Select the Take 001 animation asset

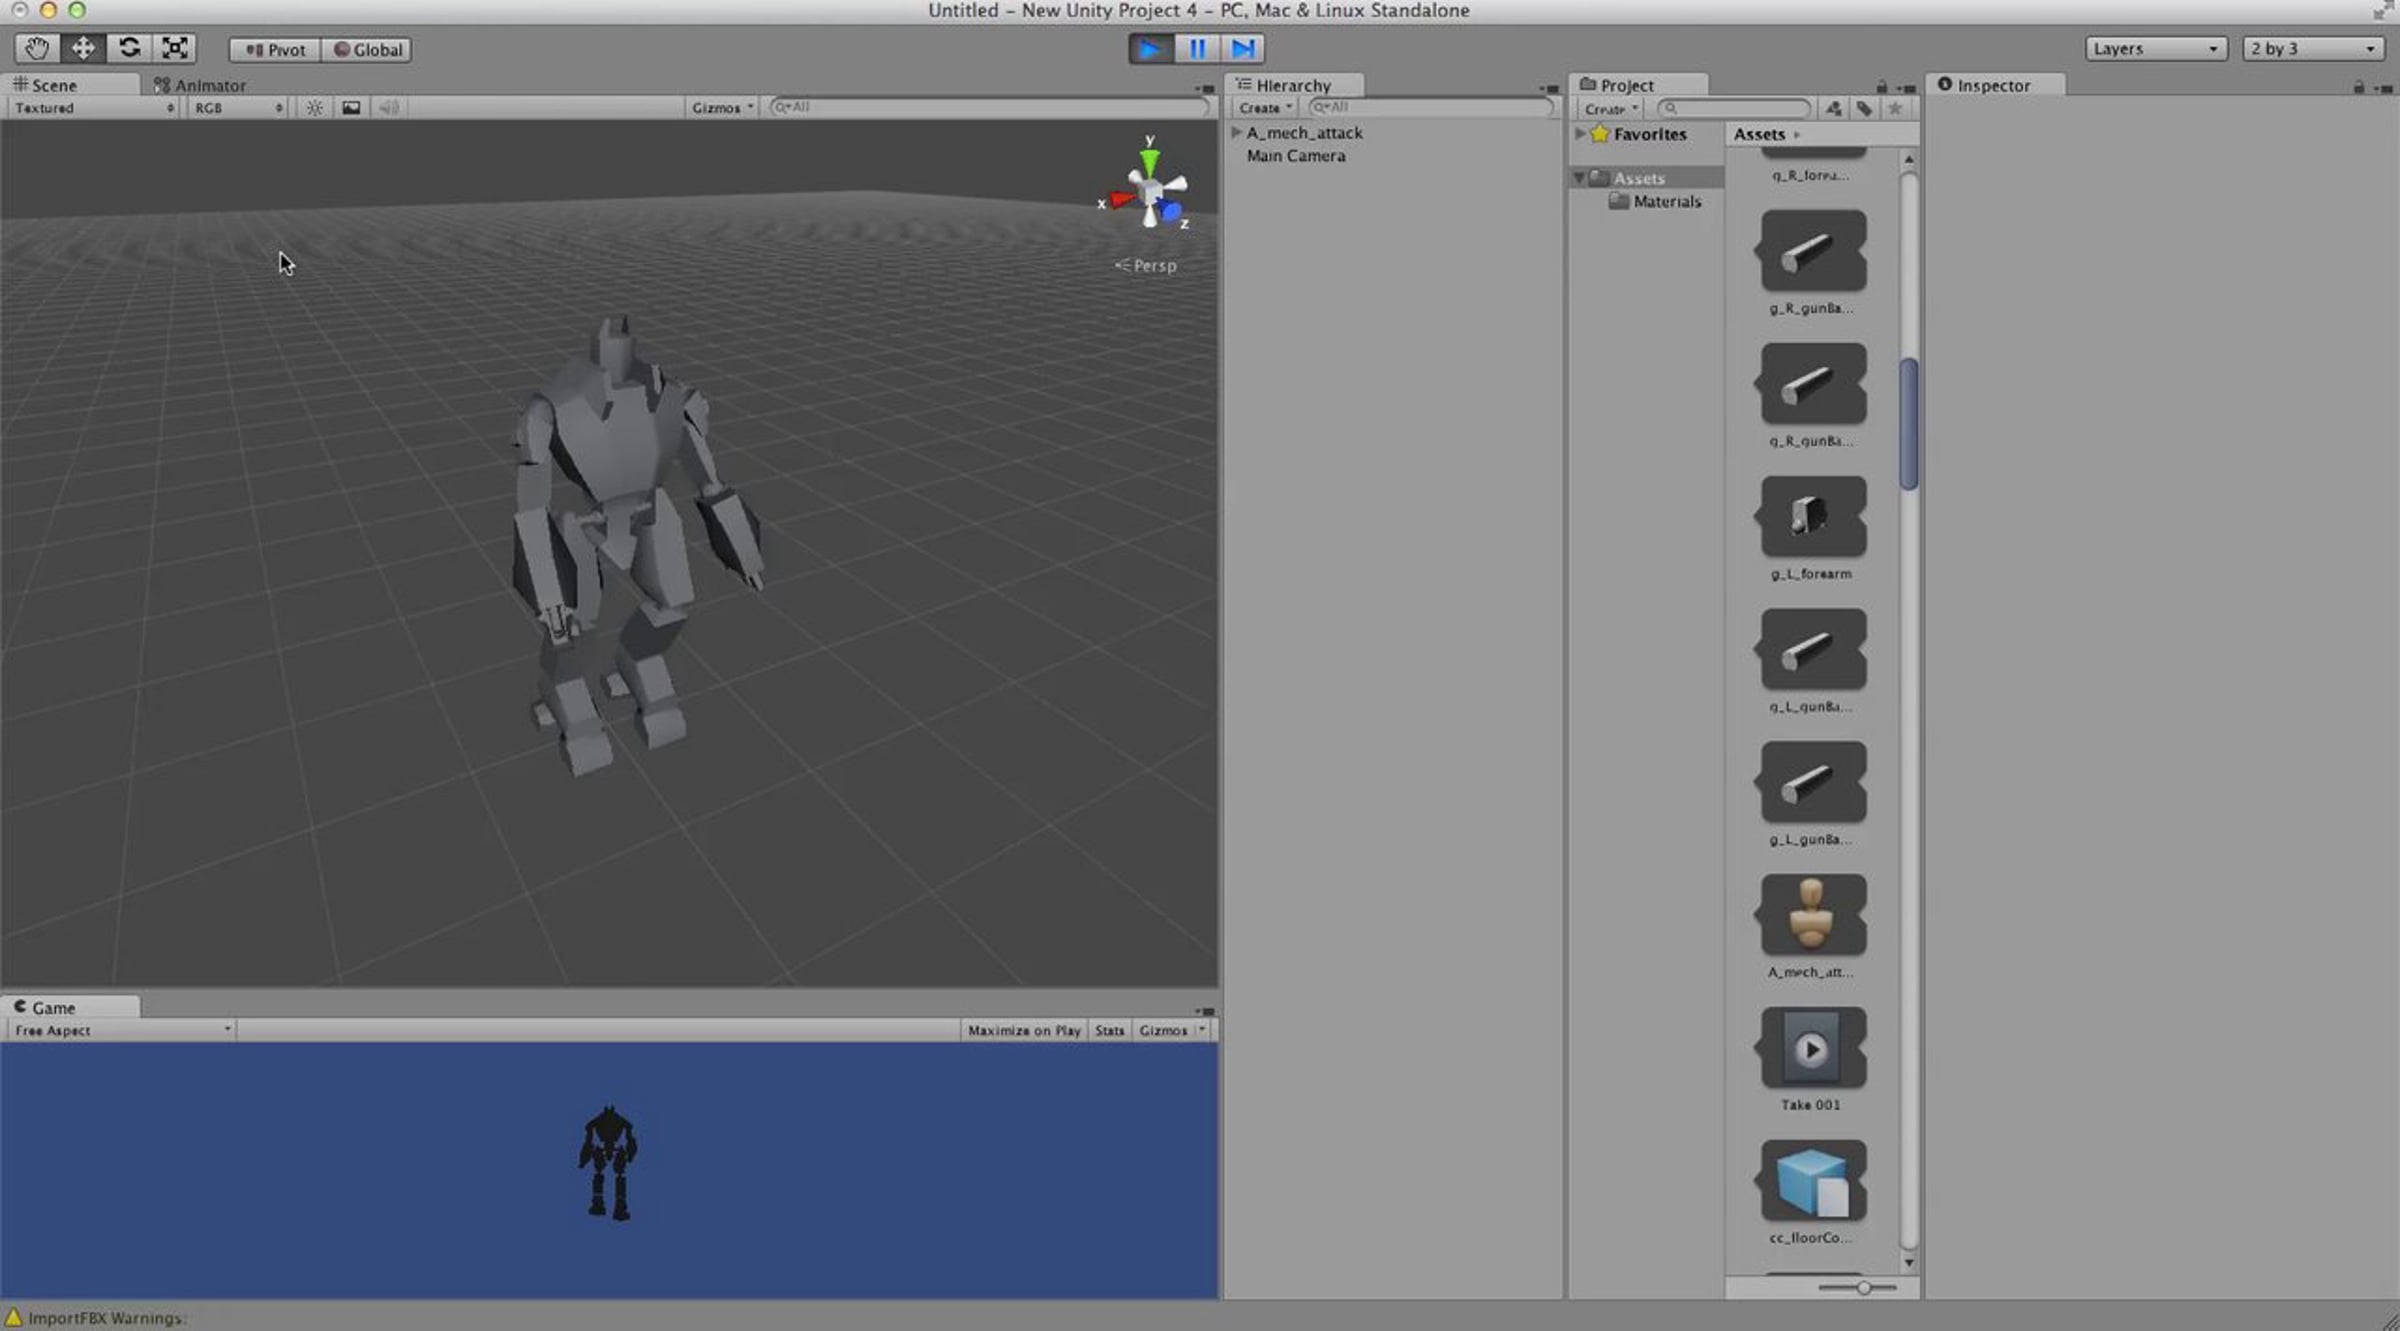pyautogui.click(x=1811, y=1059)
